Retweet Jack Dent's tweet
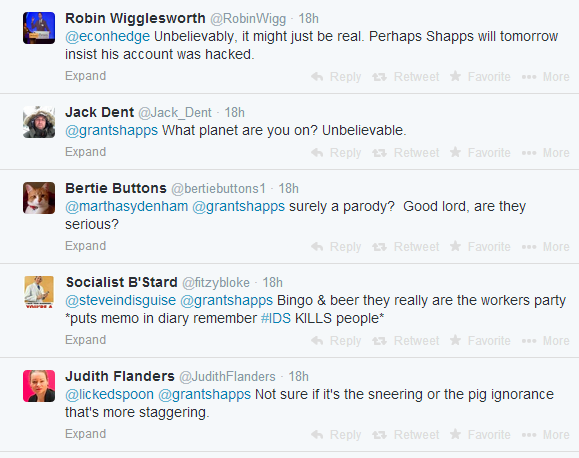Viewport: 579px width, 458px height. [405, 153]
